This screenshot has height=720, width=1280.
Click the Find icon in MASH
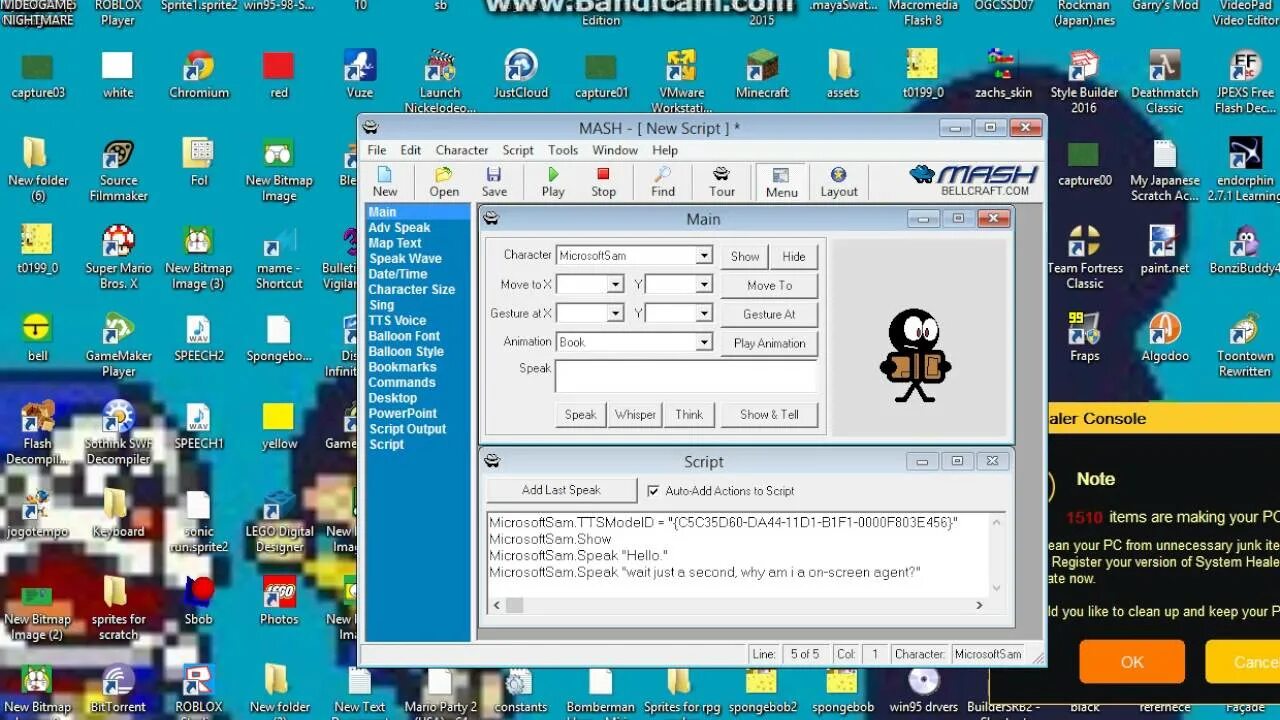tap(661, 181)
